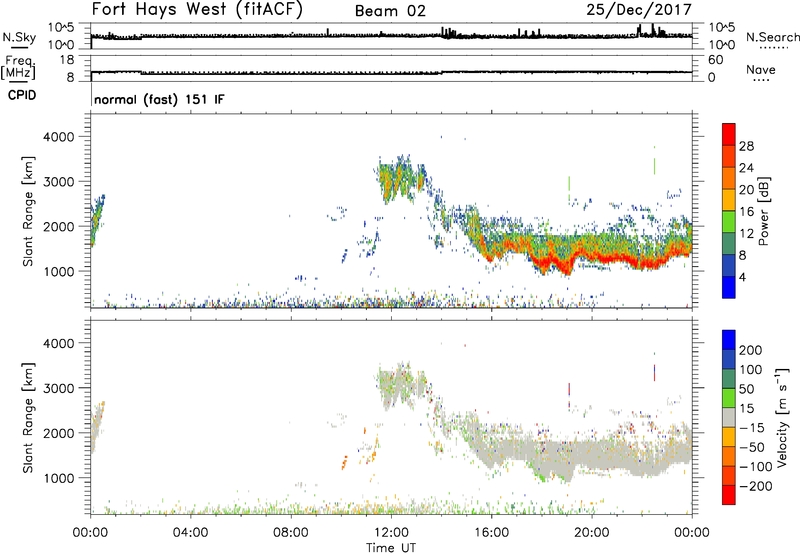
Task: Click the "100" label on the velocity colorbar
Action: [x=751, y=370]
